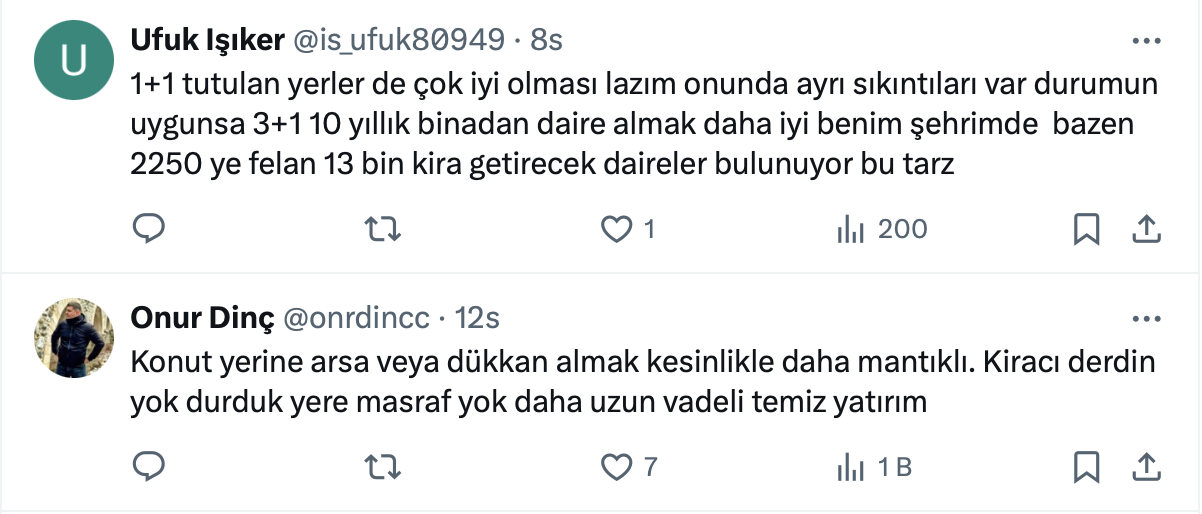Image resolution: width=1202 pixels, height=514 pixels.
Task: Bookmark Onur Dinç's tweet
Action: [1086, 466]
